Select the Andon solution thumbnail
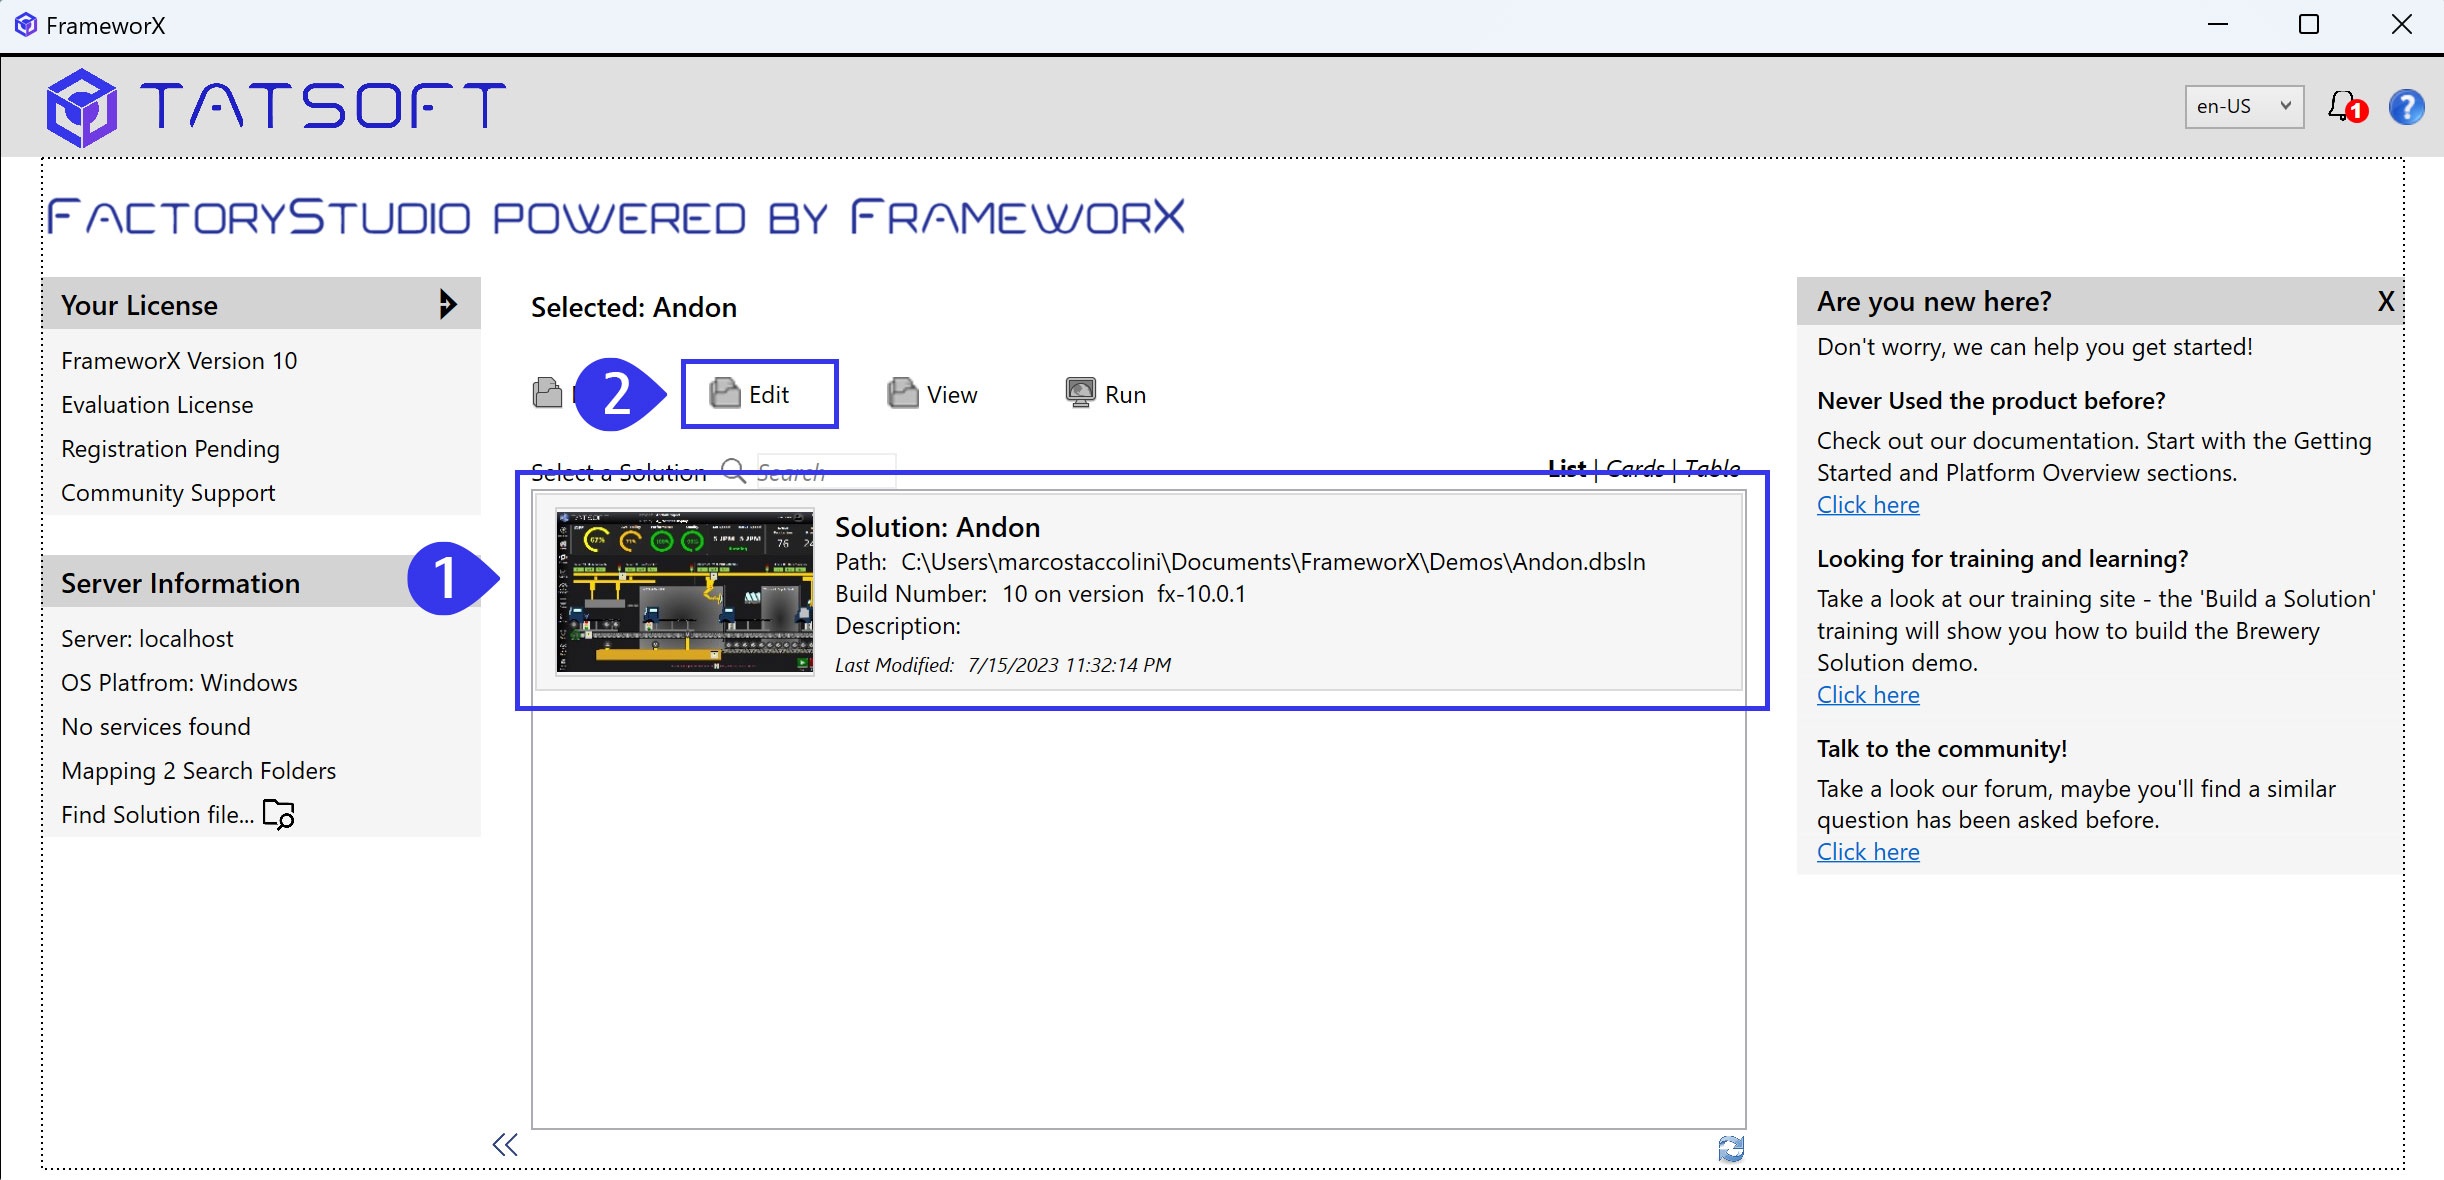The height and width of the screenshot is (1180, 2444). pyautogui.click(x=685, y=591)
